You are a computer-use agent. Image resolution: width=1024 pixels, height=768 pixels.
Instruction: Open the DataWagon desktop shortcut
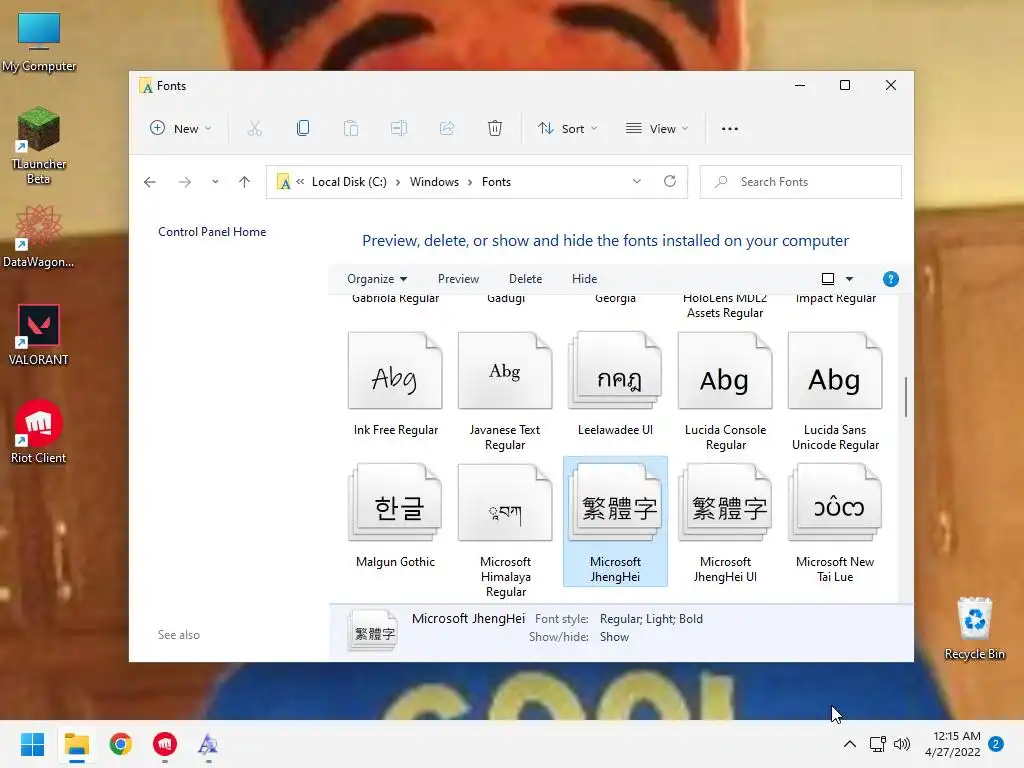(39, 236)
